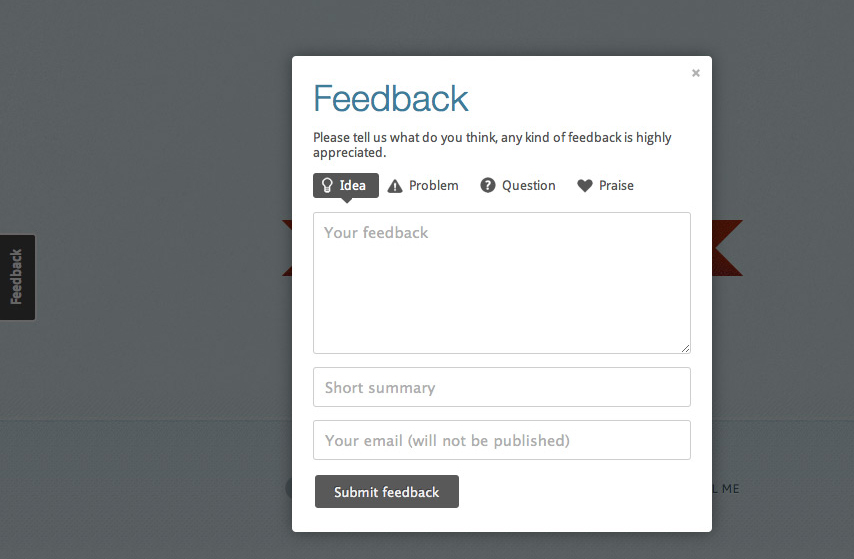Select the Idea feedback type label
This screenshot has width=854, height=559.
point(352,185)
